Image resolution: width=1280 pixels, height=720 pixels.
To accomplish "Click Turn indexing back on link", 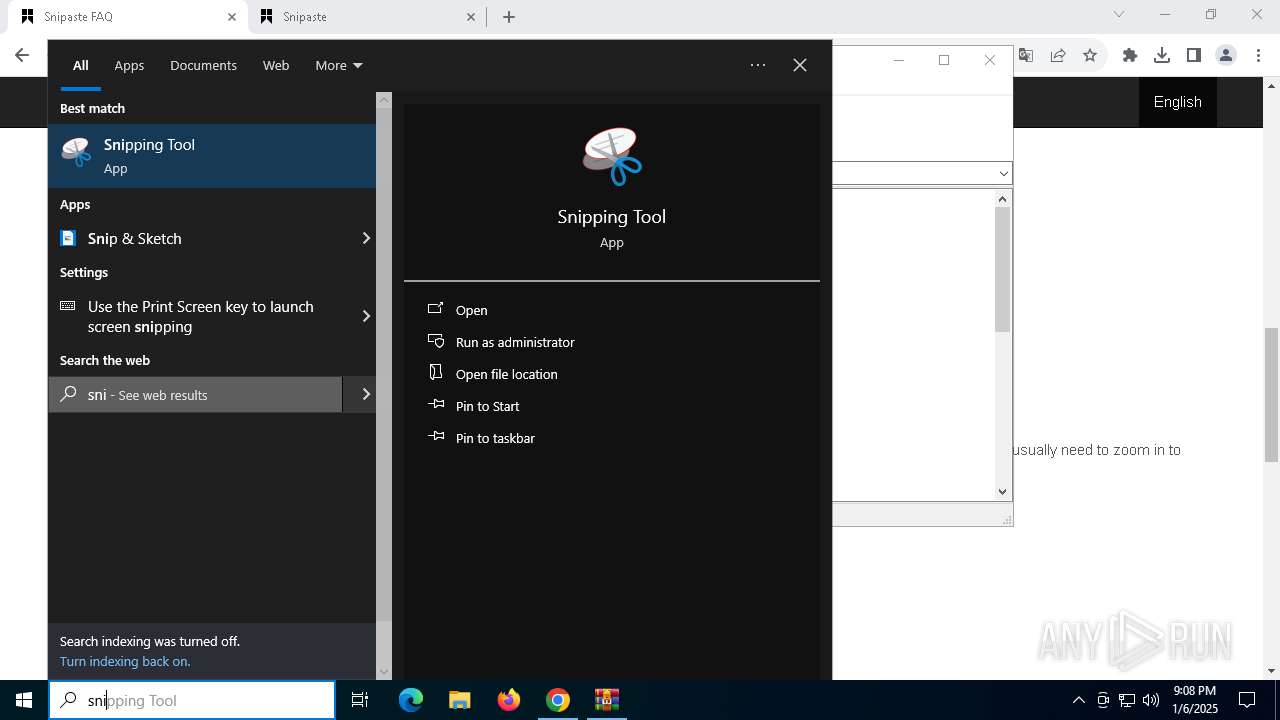I will [125, 661].
